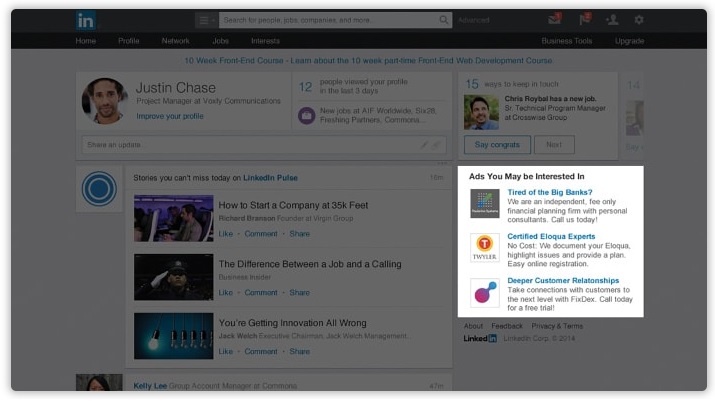Open Certified Eloqua Experts ad
This screenshot has width=715, height=405.
click(x=551, y=236)
